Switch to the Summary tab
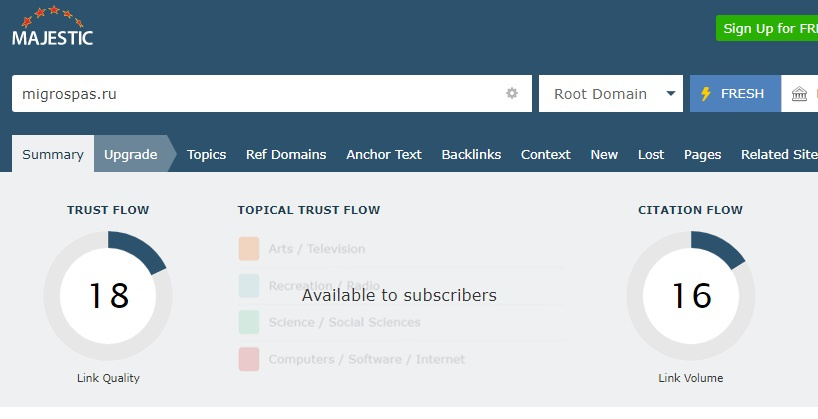This screenshot has height=419, width=818. tap(53, 154)
